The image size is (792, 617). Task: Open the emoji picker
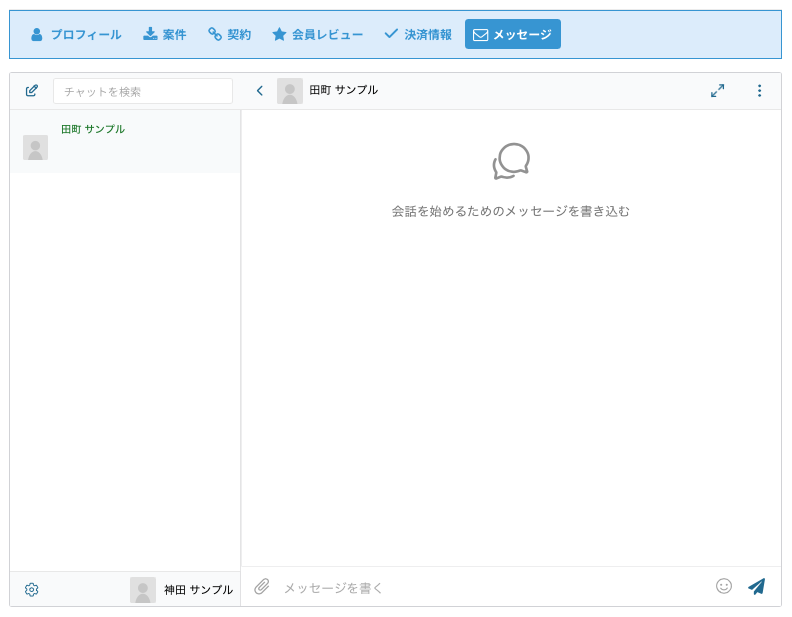coord(724,587)
